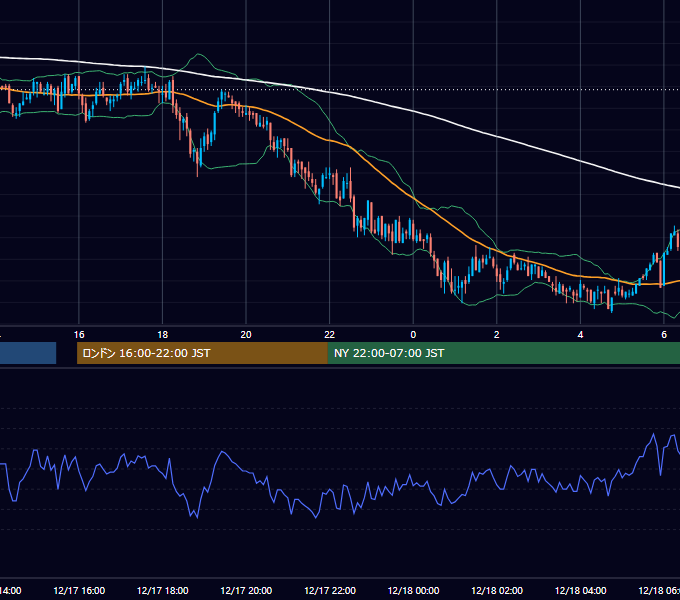Image resolution: width=680 pixels, height=600 pixels.
Task: Click the '6' hour label on upper axis
Action: 664,335
